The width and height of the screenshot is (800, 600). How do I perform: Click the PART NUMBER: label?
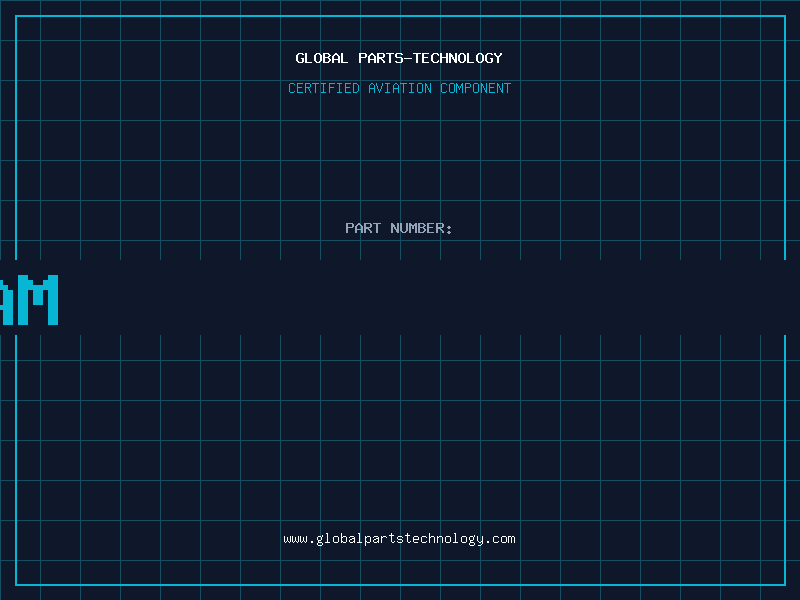coord(399,228)
